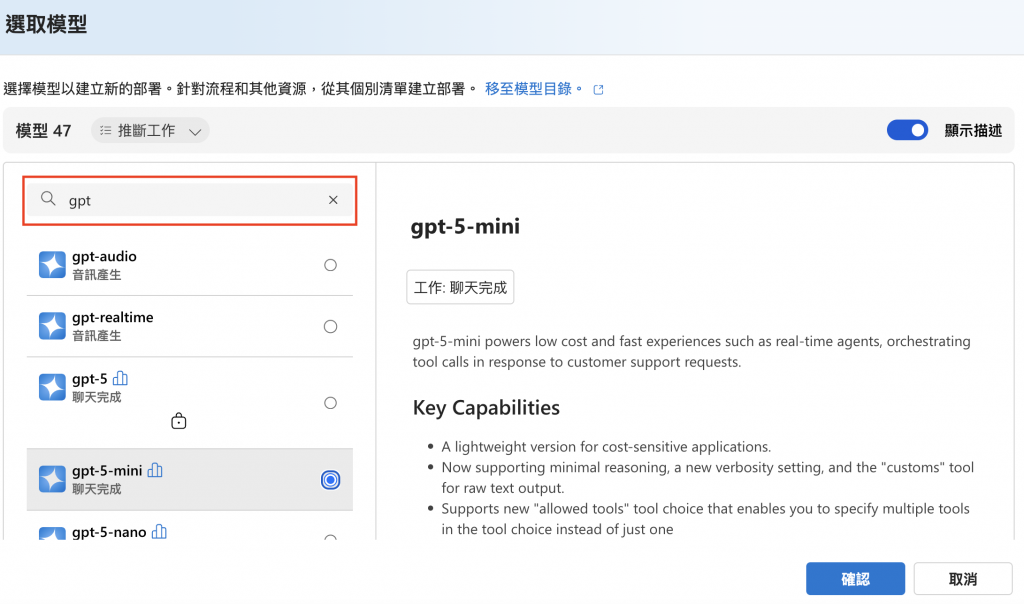Click the gpt-realtime model icon
Image resolution: width=1024 pixels, height=604 pixels.
pyautogui.click(x=52, y=326)
